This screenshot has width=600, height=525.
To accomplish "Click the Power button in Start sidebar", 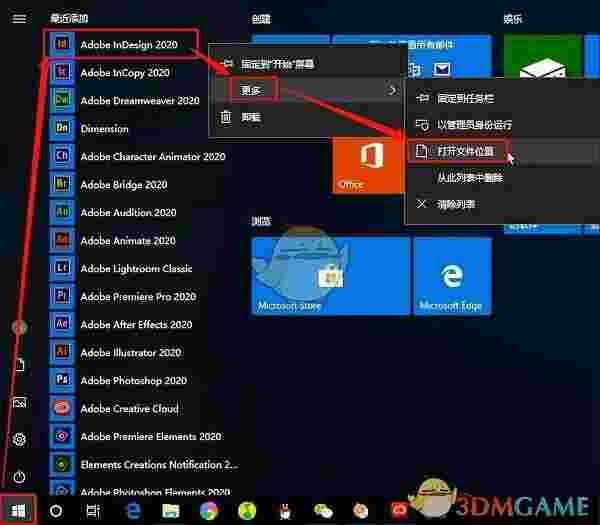I will point(19,477).
